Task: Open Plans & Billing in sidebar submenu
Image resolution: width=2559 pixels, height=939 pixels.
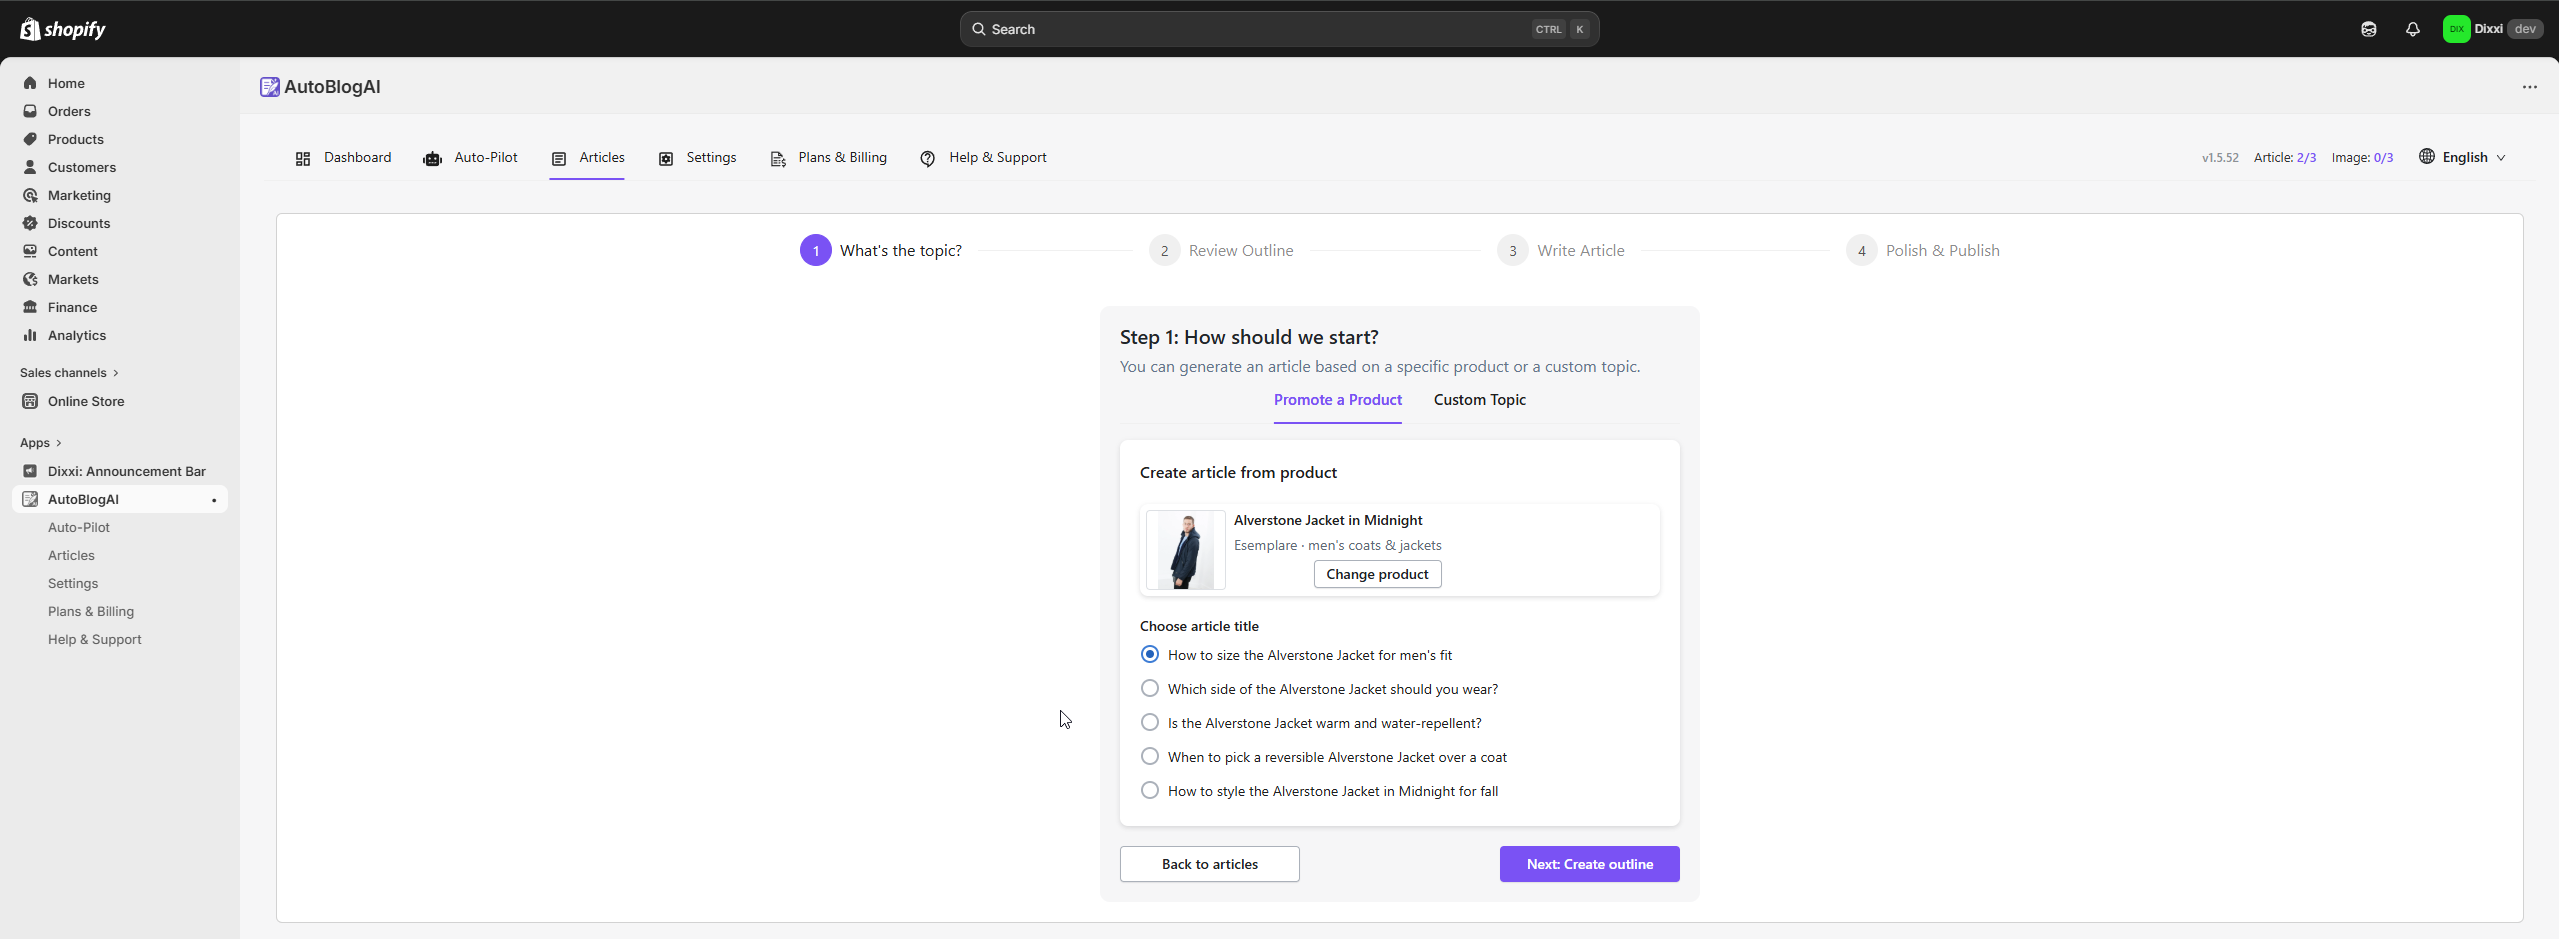Action: click(x=91, y=611)
